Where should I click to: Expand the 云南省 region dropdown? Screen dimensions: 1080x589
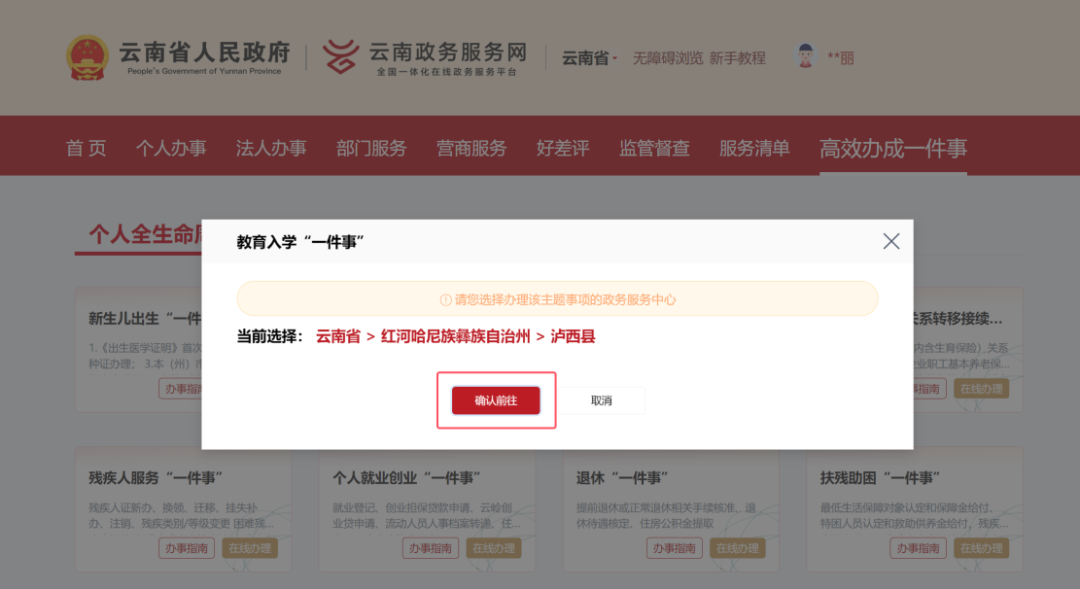coord(590,58)
